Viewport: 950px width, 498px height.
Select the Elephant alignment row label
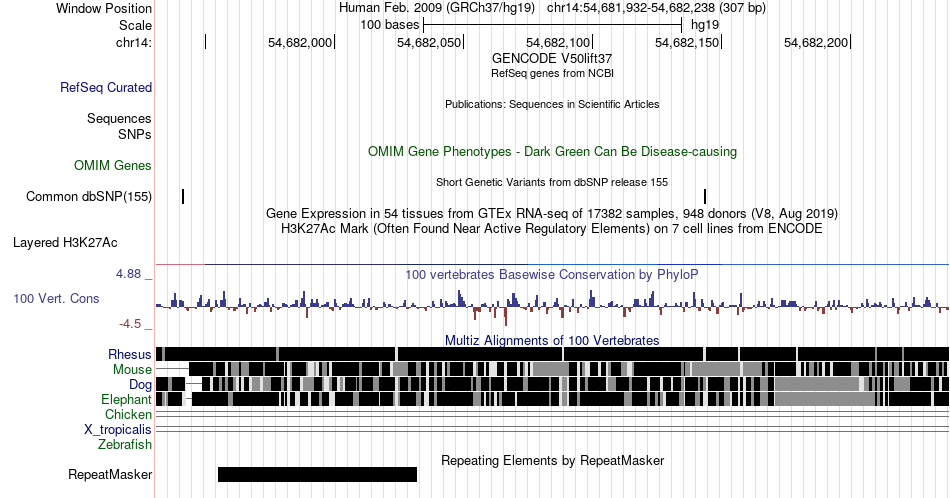click(126, 399)
